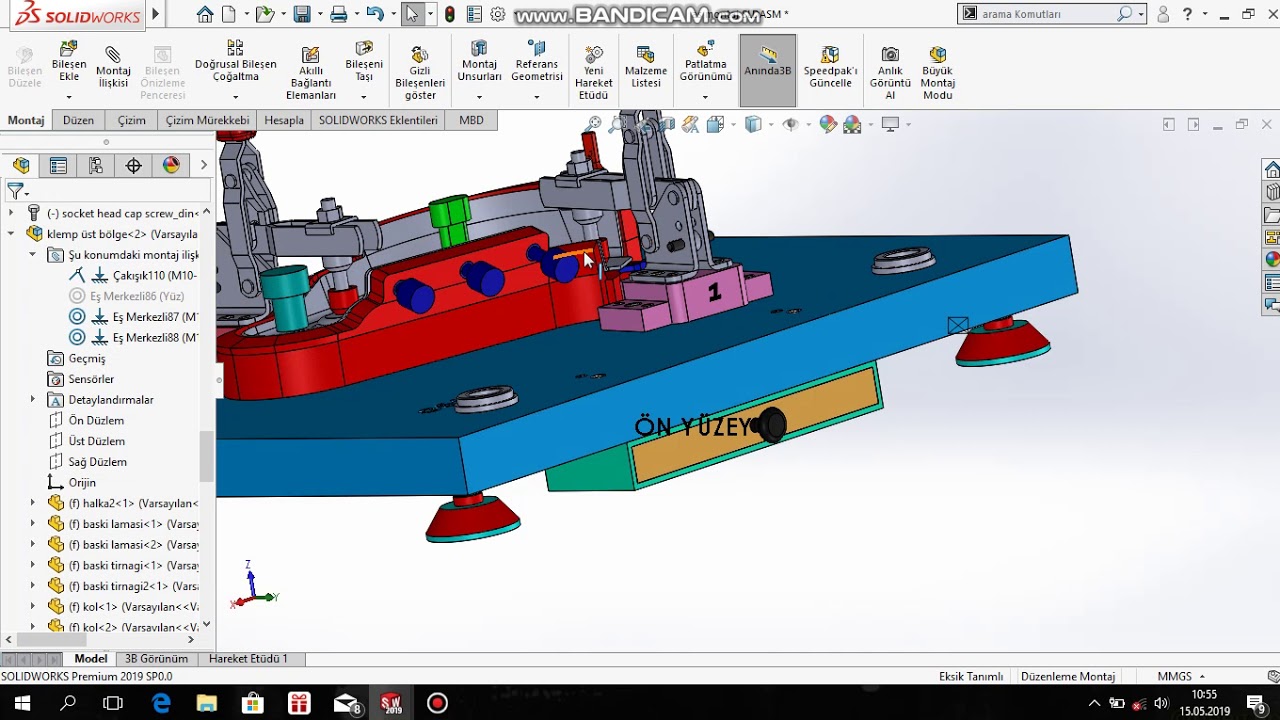The width and height of the screenshot is (1280, 720).
Task: Open Microsoft Edge from the taskbar
Action: (x=161, y=703)
